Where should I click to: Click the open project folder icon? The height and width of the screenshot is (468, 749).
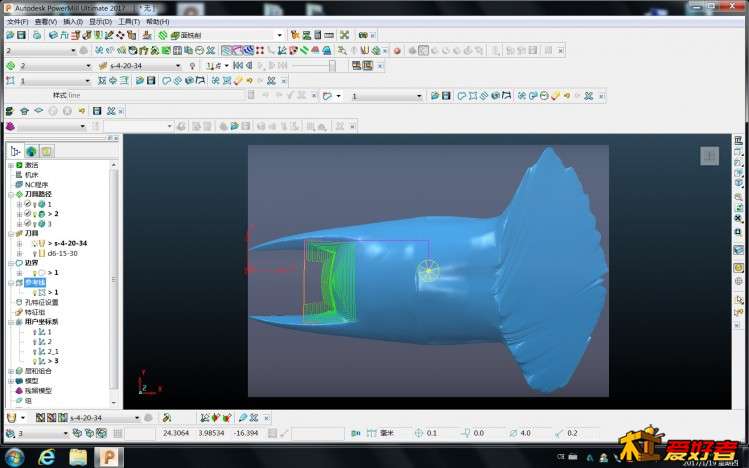click(10, 35)
